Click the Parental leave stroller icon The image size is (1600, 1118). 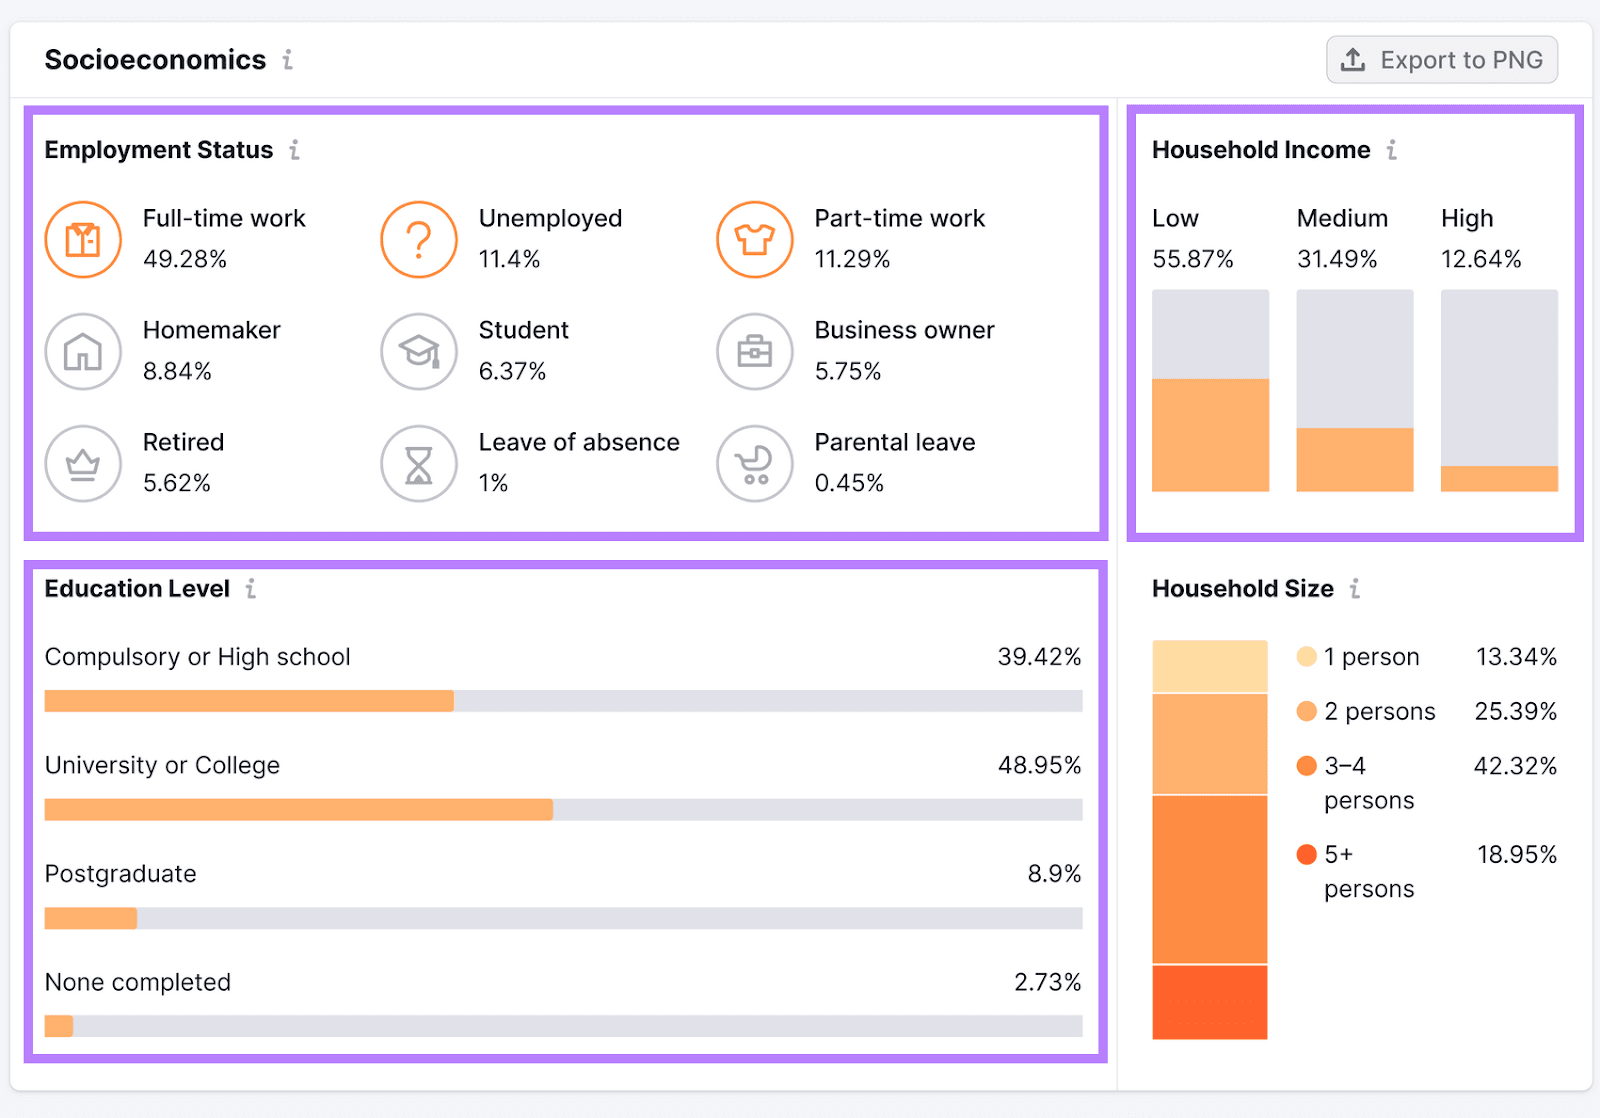(755, 464)
